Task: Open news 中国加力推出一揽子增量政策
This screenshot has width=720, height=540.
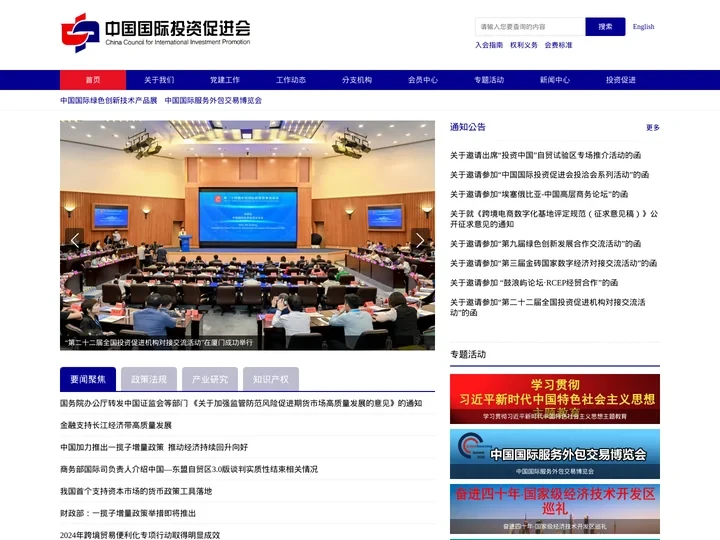Action: tap(154, 447)
